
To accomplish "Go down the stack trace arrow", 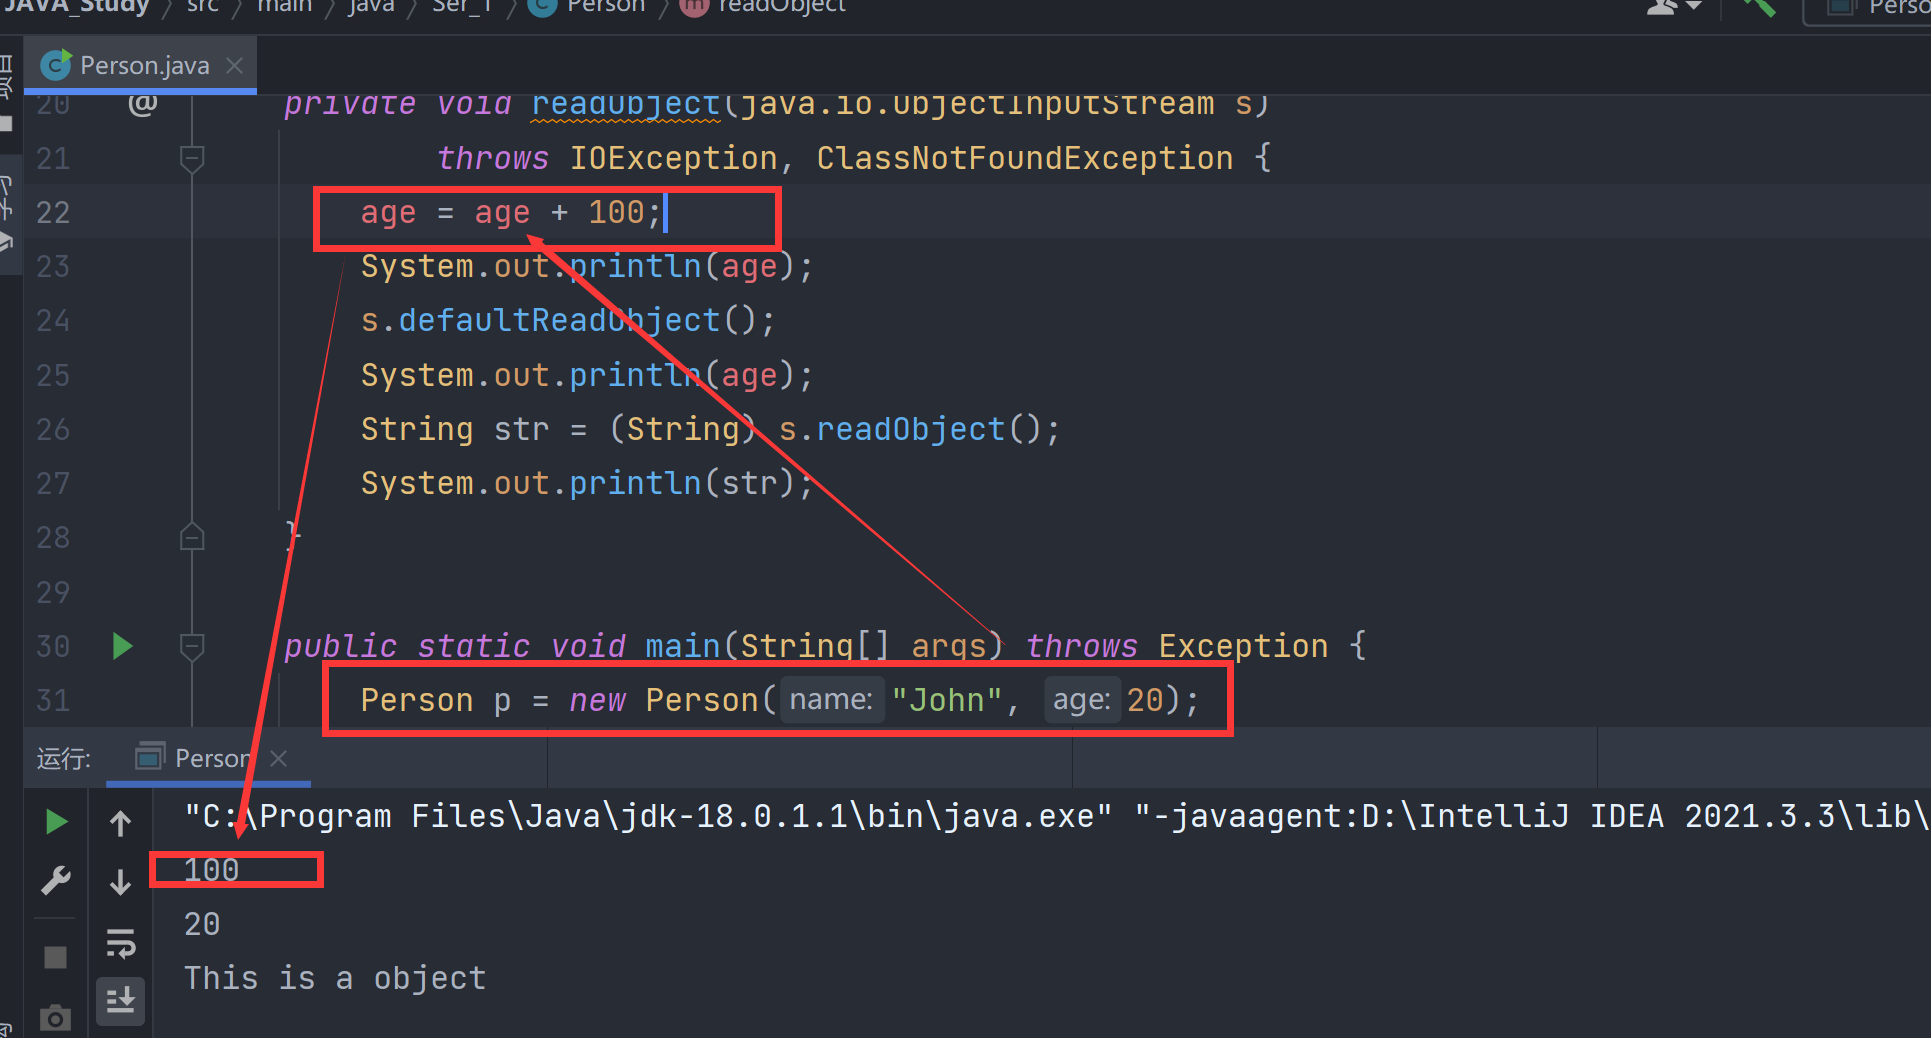I will tap(121, 882).
